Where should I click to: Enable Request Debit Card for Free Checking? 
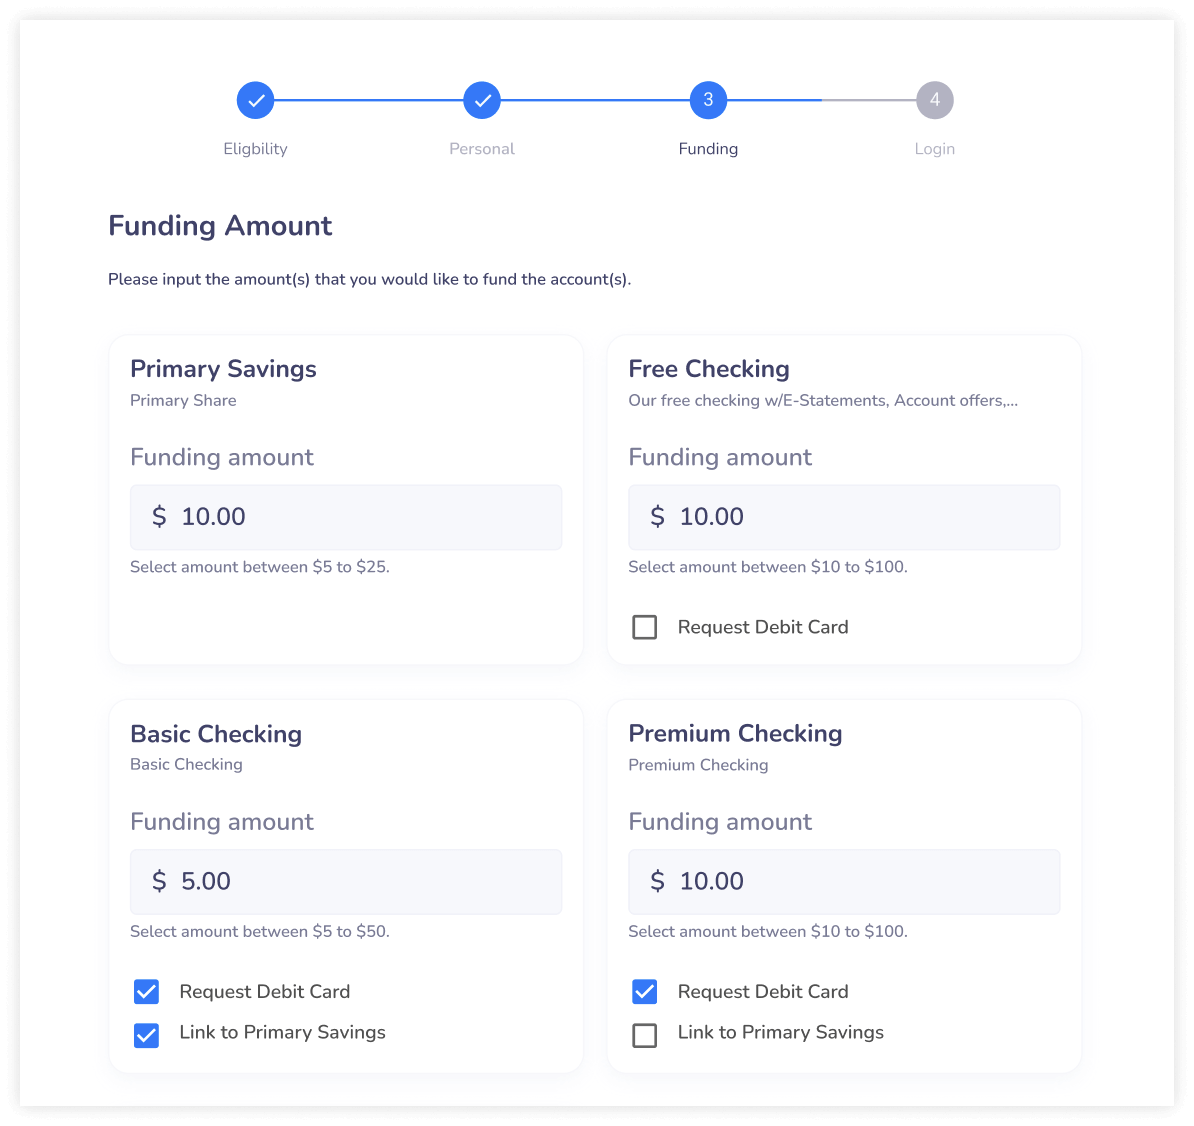pyautogui.click(x=644, y=627)
